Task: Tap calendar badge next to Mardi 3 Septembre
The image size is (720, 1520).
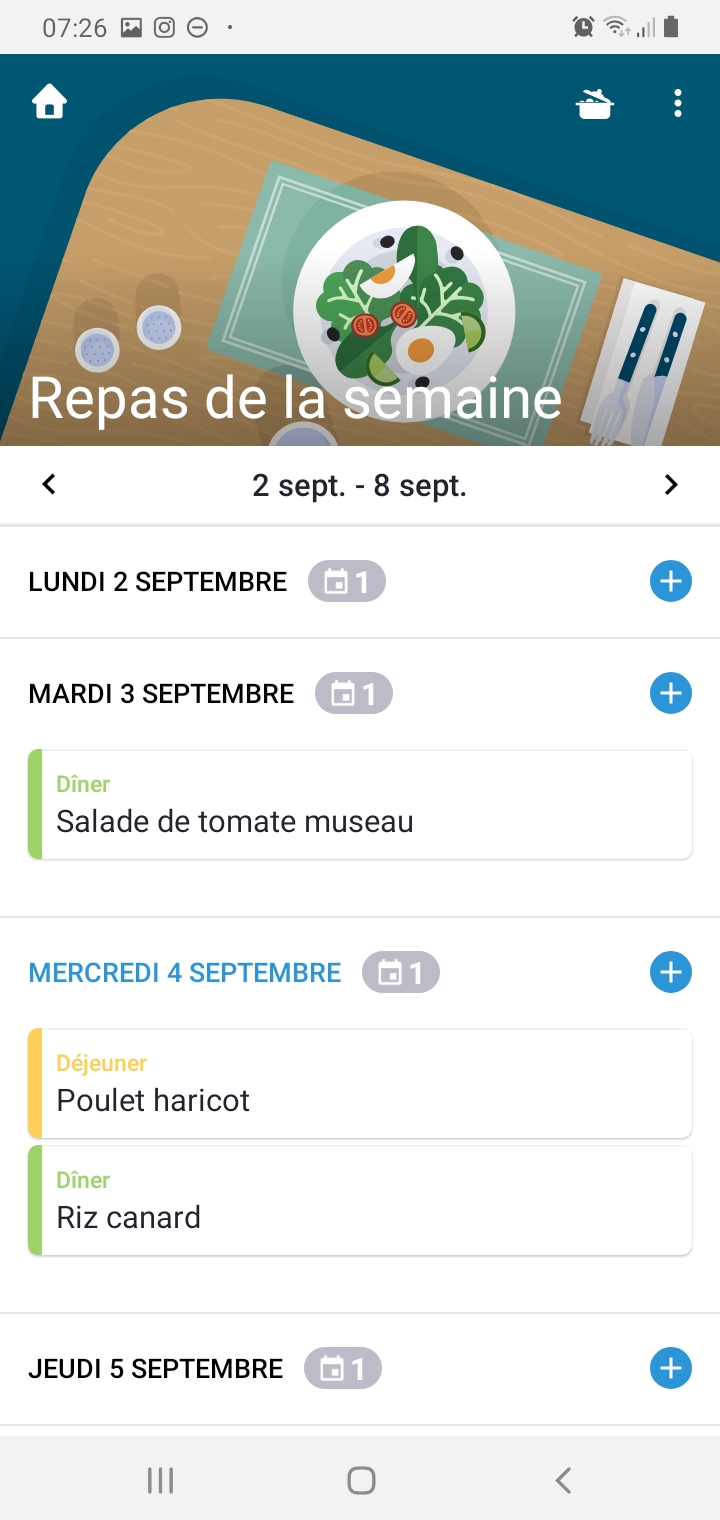Action: pyautogui.click(x=353, y=694)
